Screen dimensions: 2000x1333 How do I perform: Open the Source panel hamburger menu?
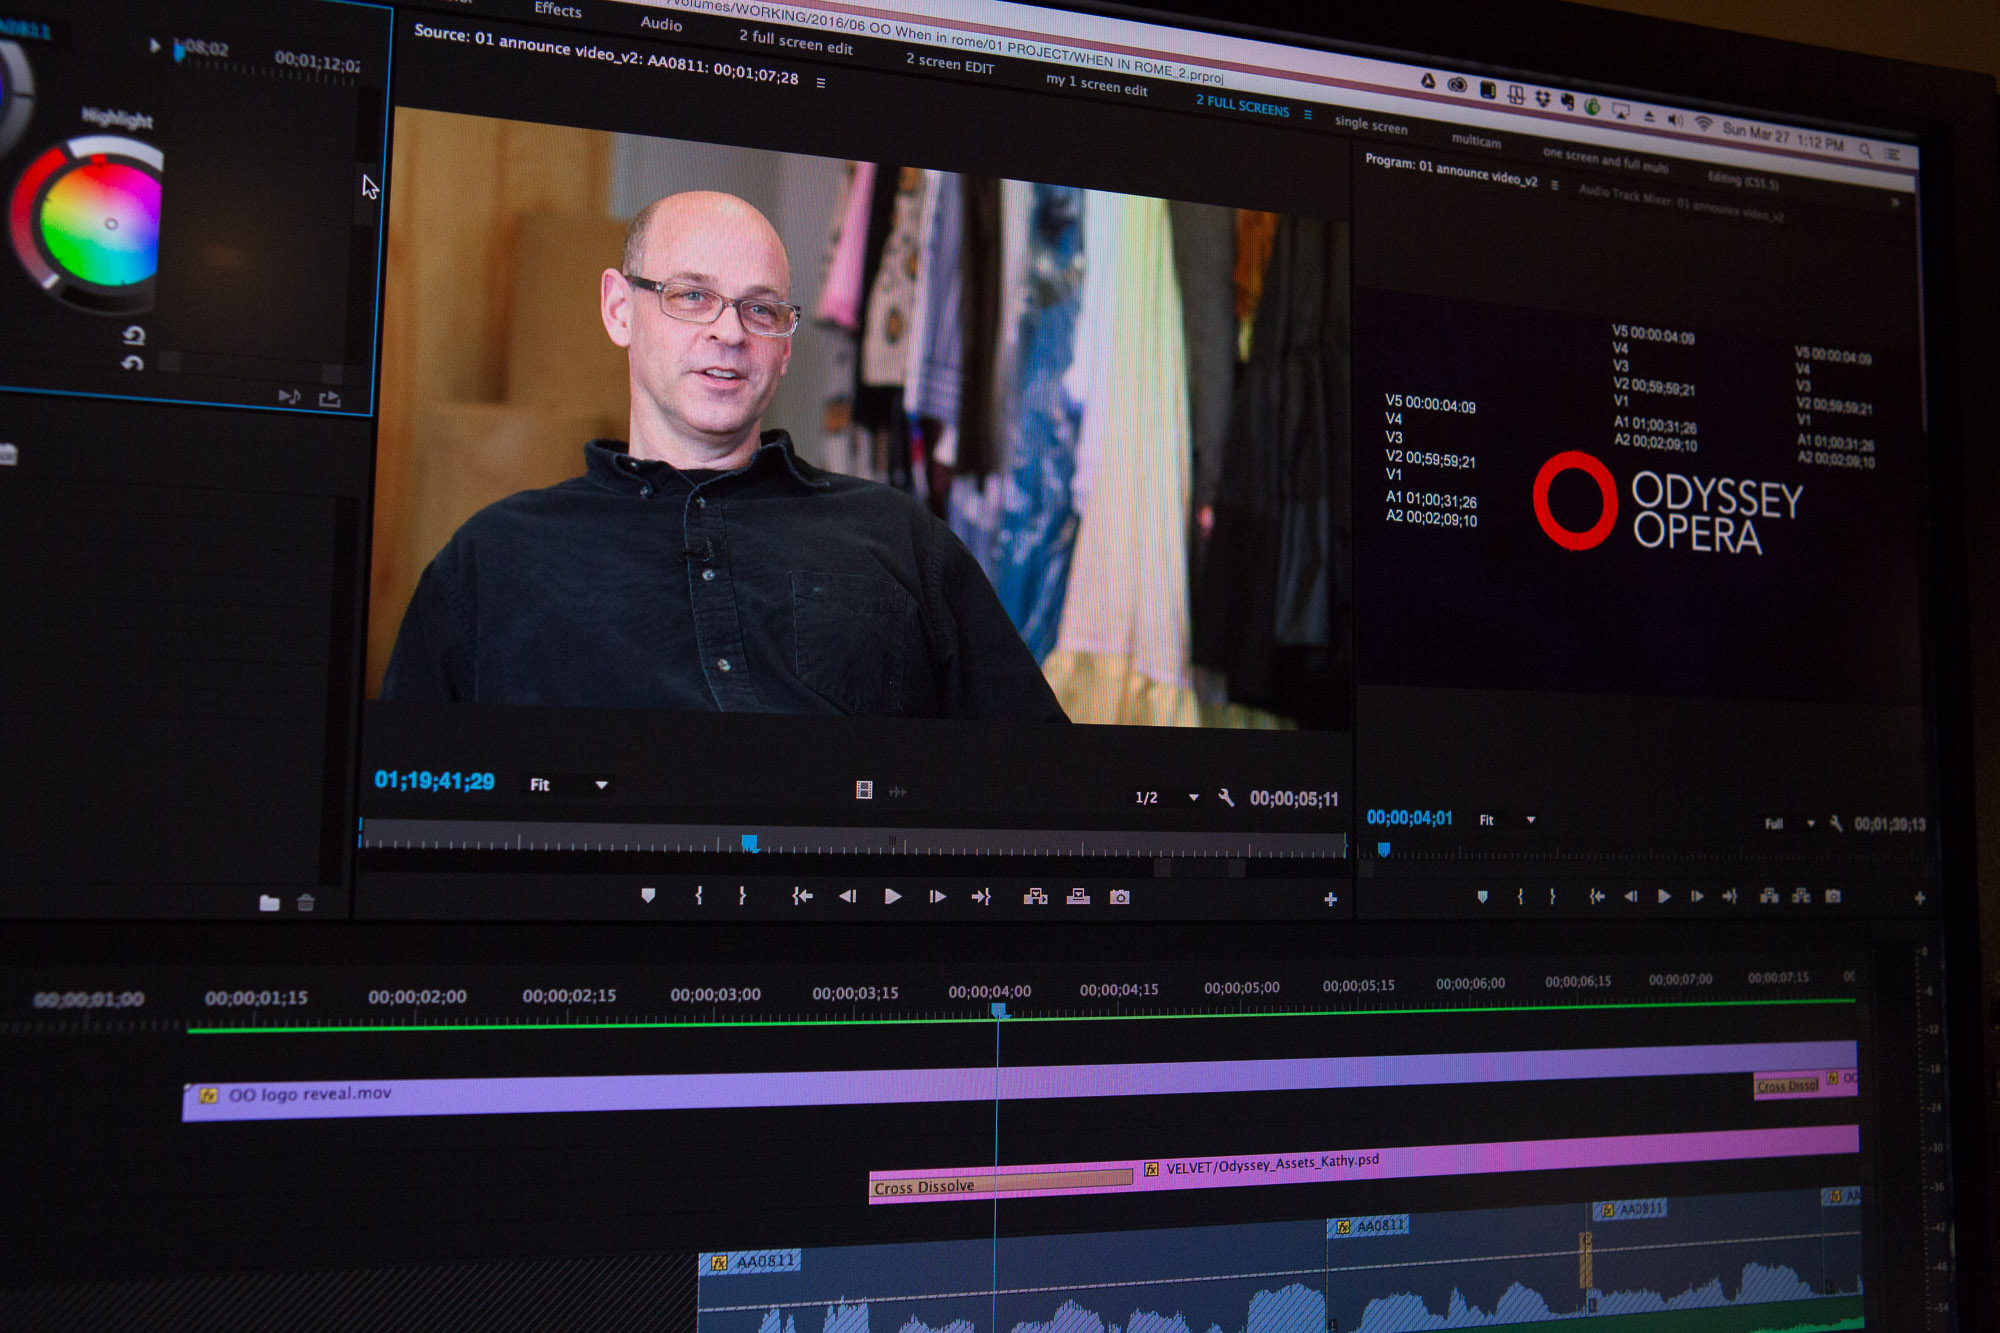click(821, 83)
